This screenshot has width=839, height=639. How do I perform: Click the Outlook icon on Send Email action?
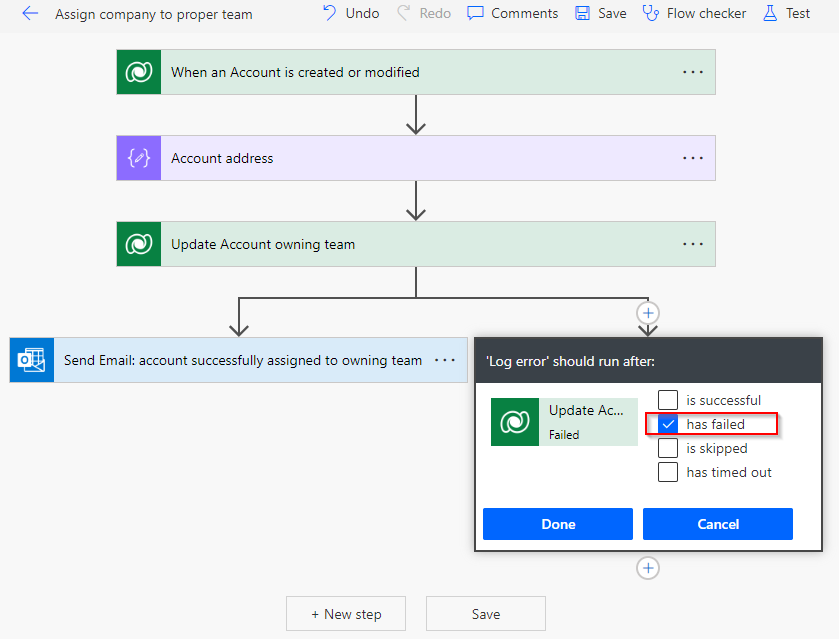[x=31, y=360]
